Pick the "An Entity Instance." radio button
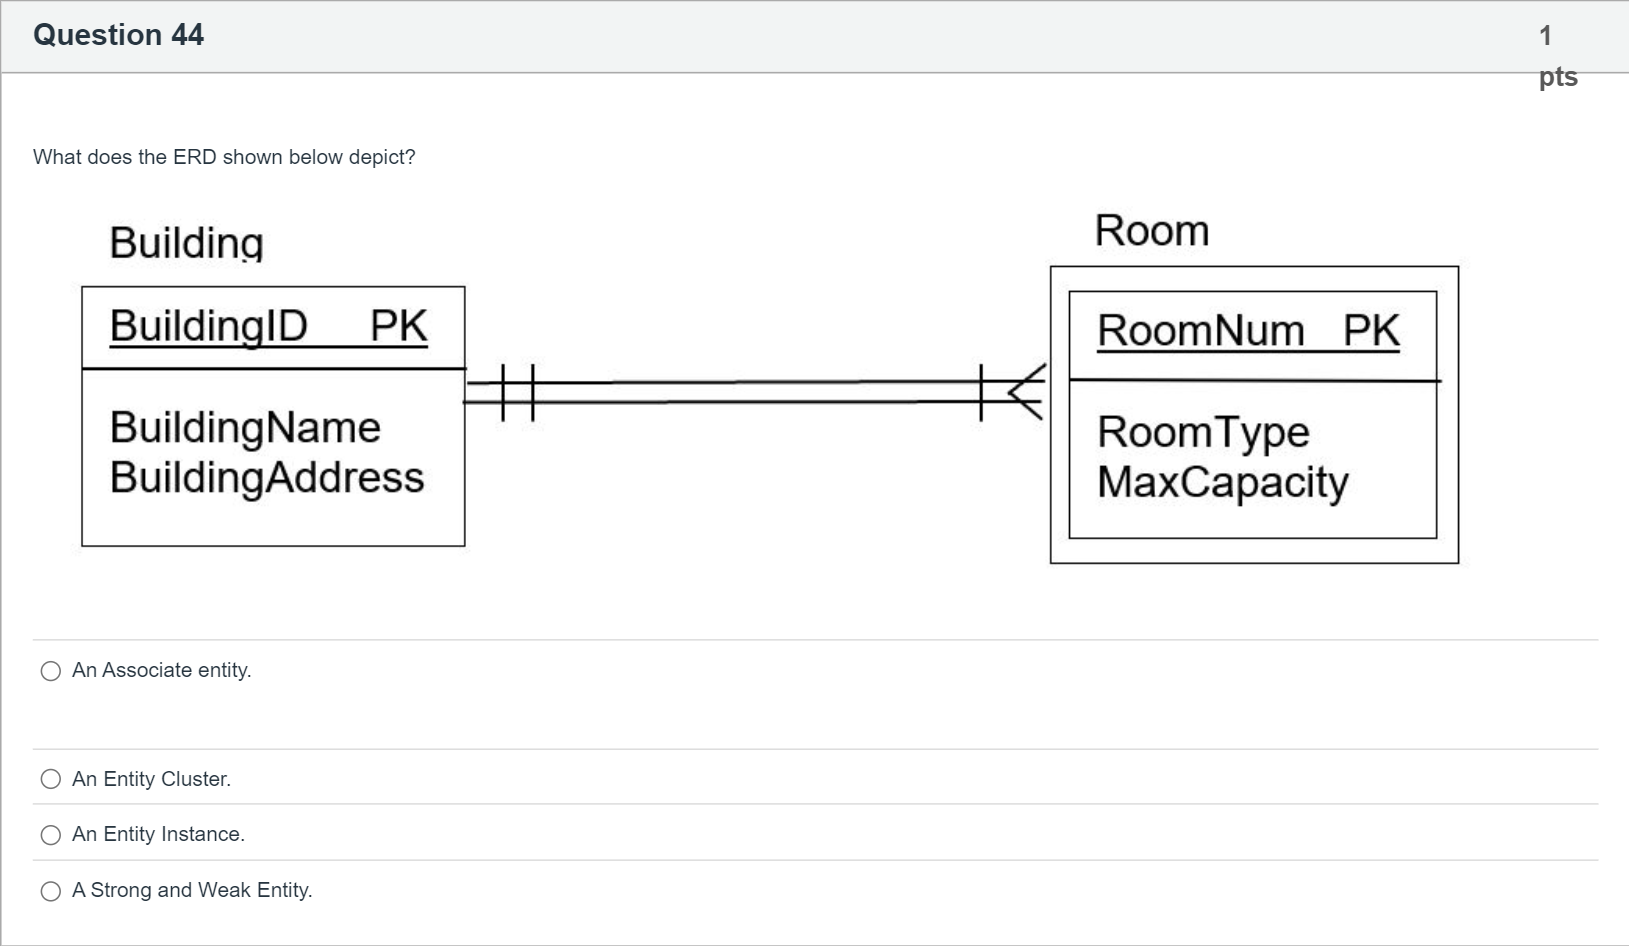Viewport: 1629px width, 946px height. point(51,835)
